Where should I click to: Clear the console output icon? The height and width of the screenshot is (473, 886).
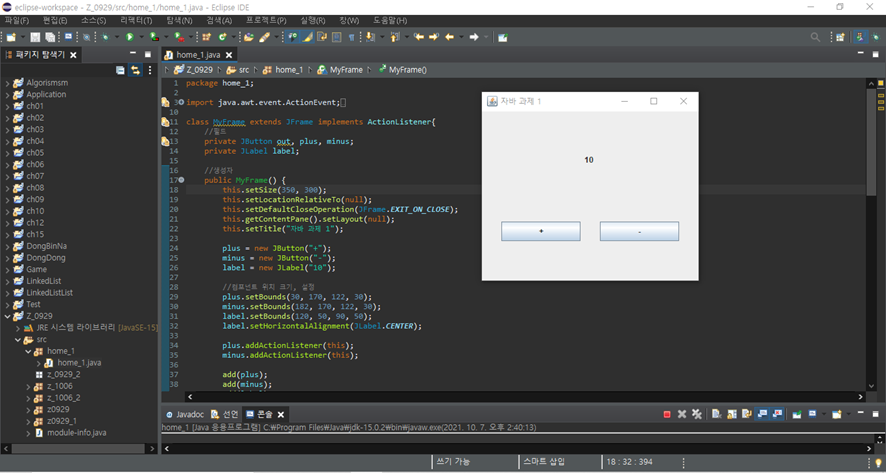716,414
